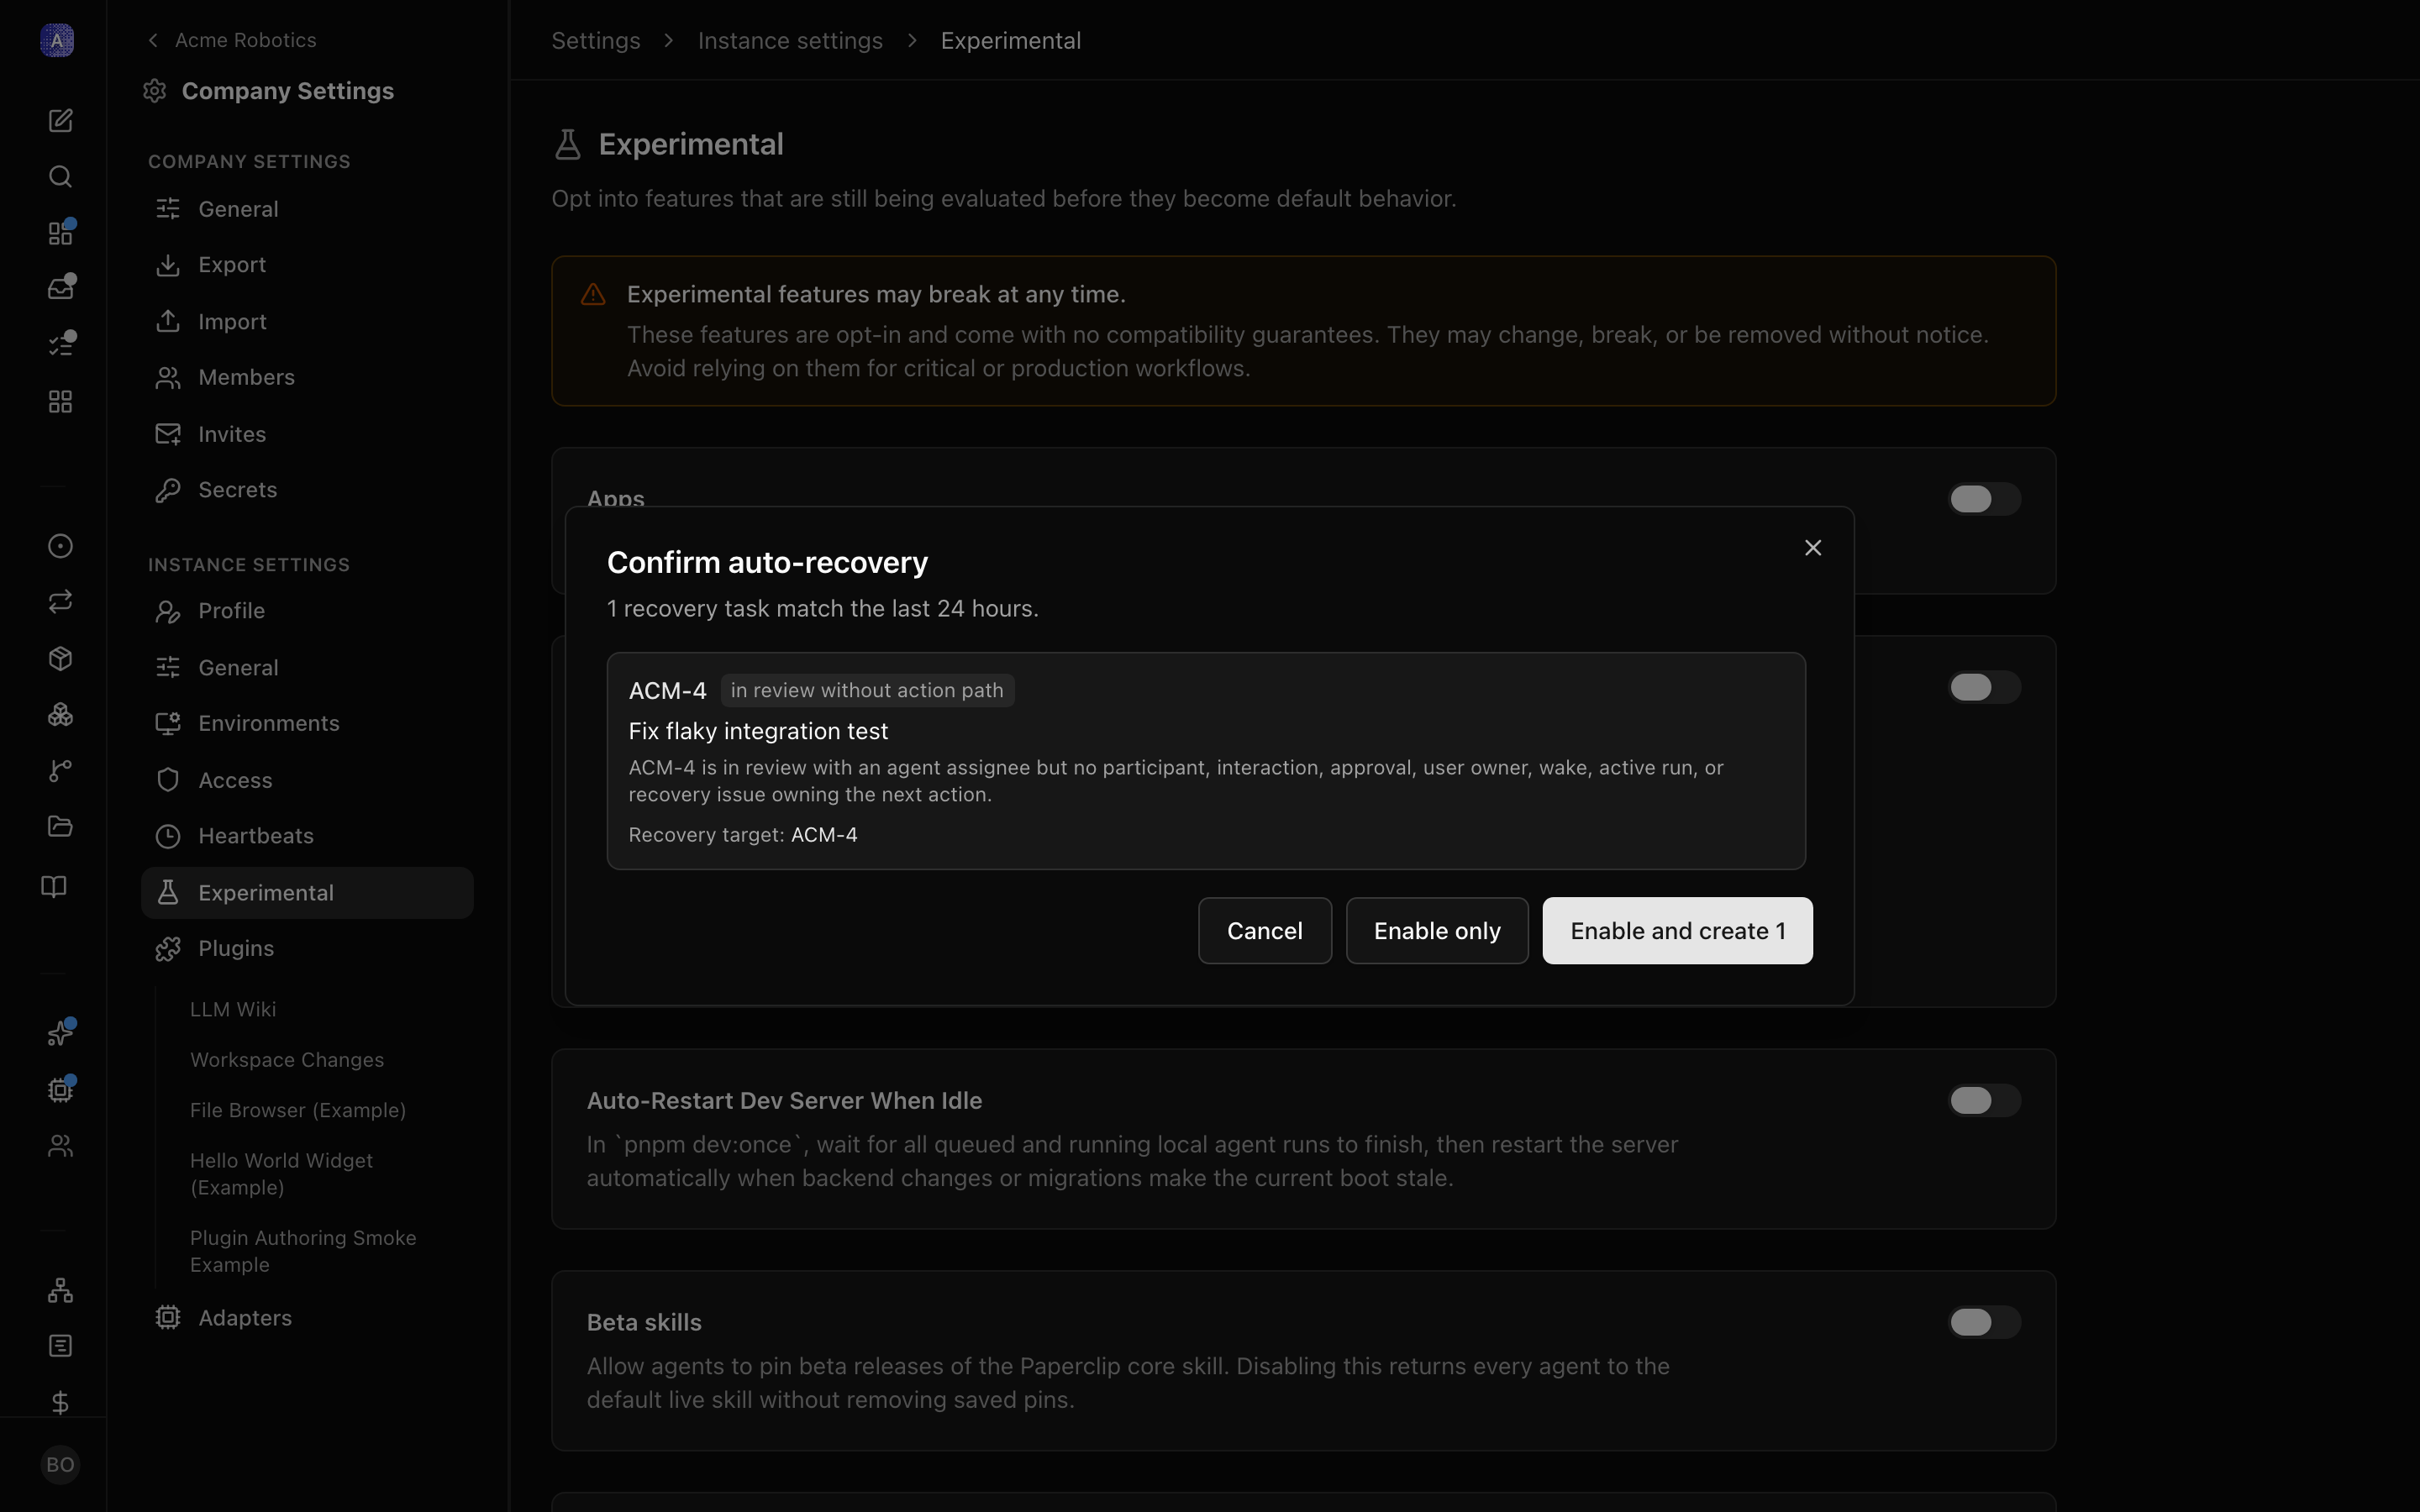
Task: Enable the Beta skills toggle
Action: [x=1984, y=1322]
